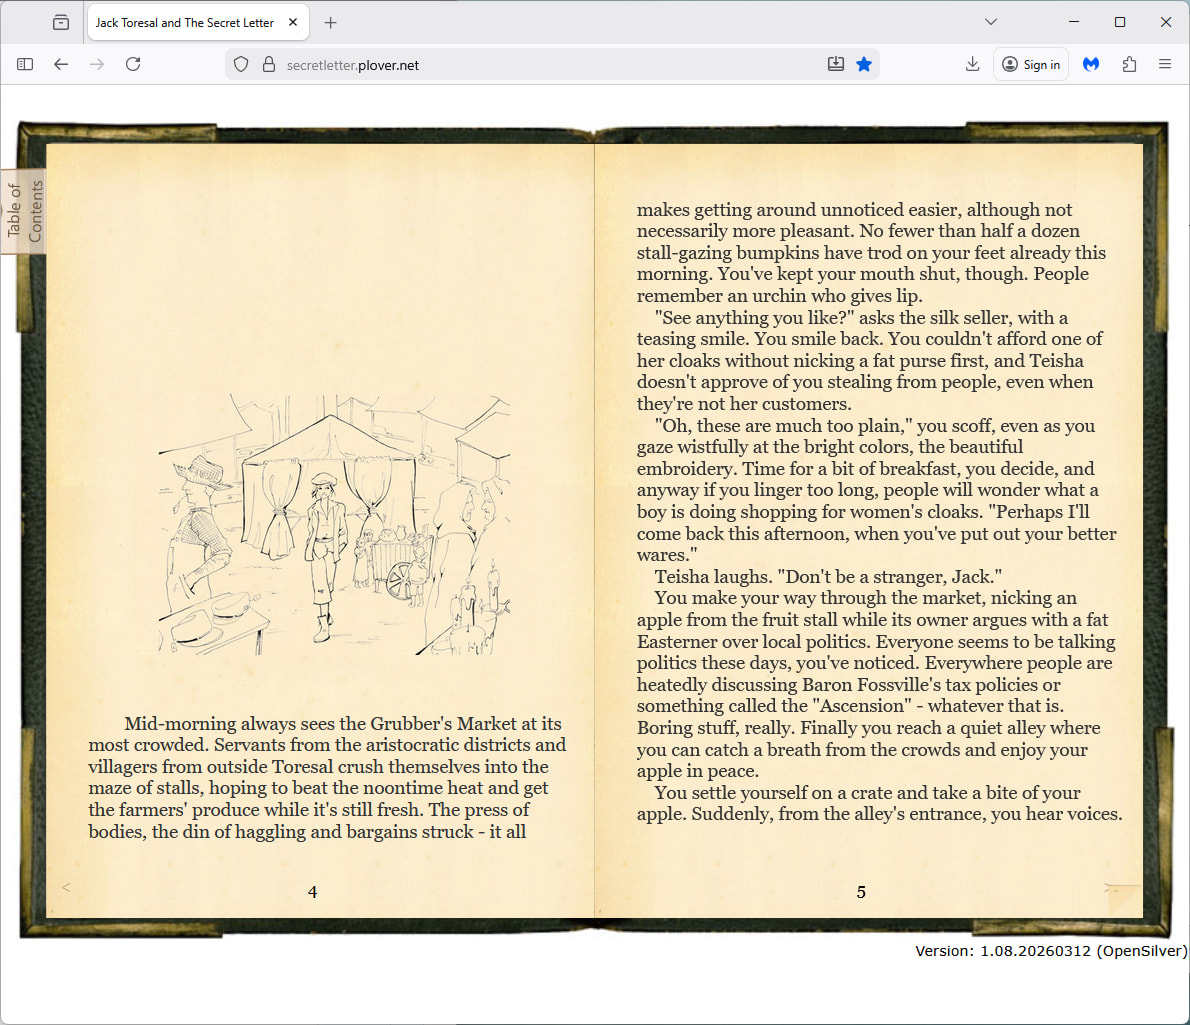Click the Sign in button

point(1031,64)
